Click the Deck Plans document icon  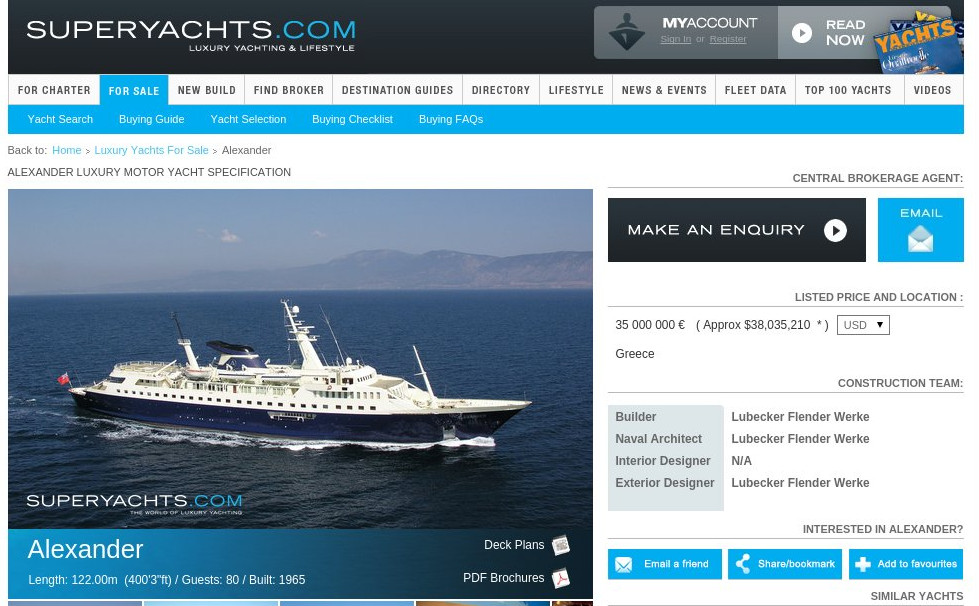click(x=561, y=545)
